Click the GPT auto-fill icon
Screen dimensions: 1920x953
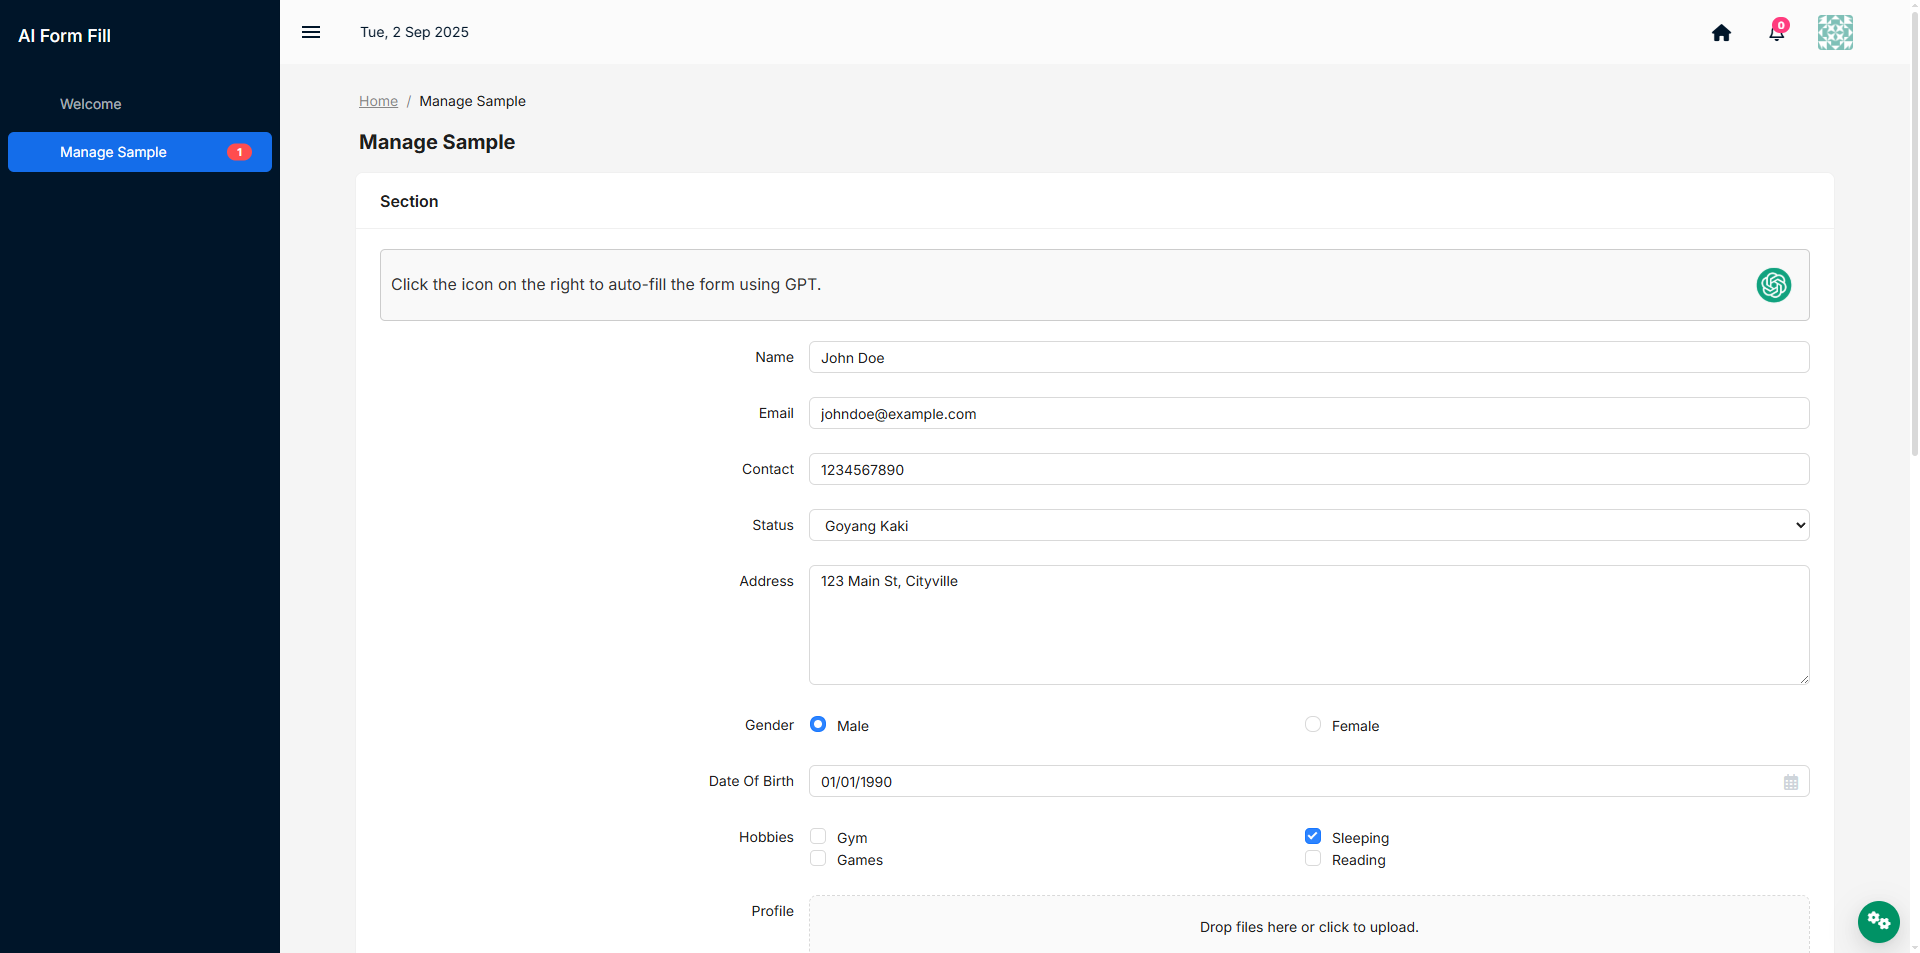click(1773, 285)
